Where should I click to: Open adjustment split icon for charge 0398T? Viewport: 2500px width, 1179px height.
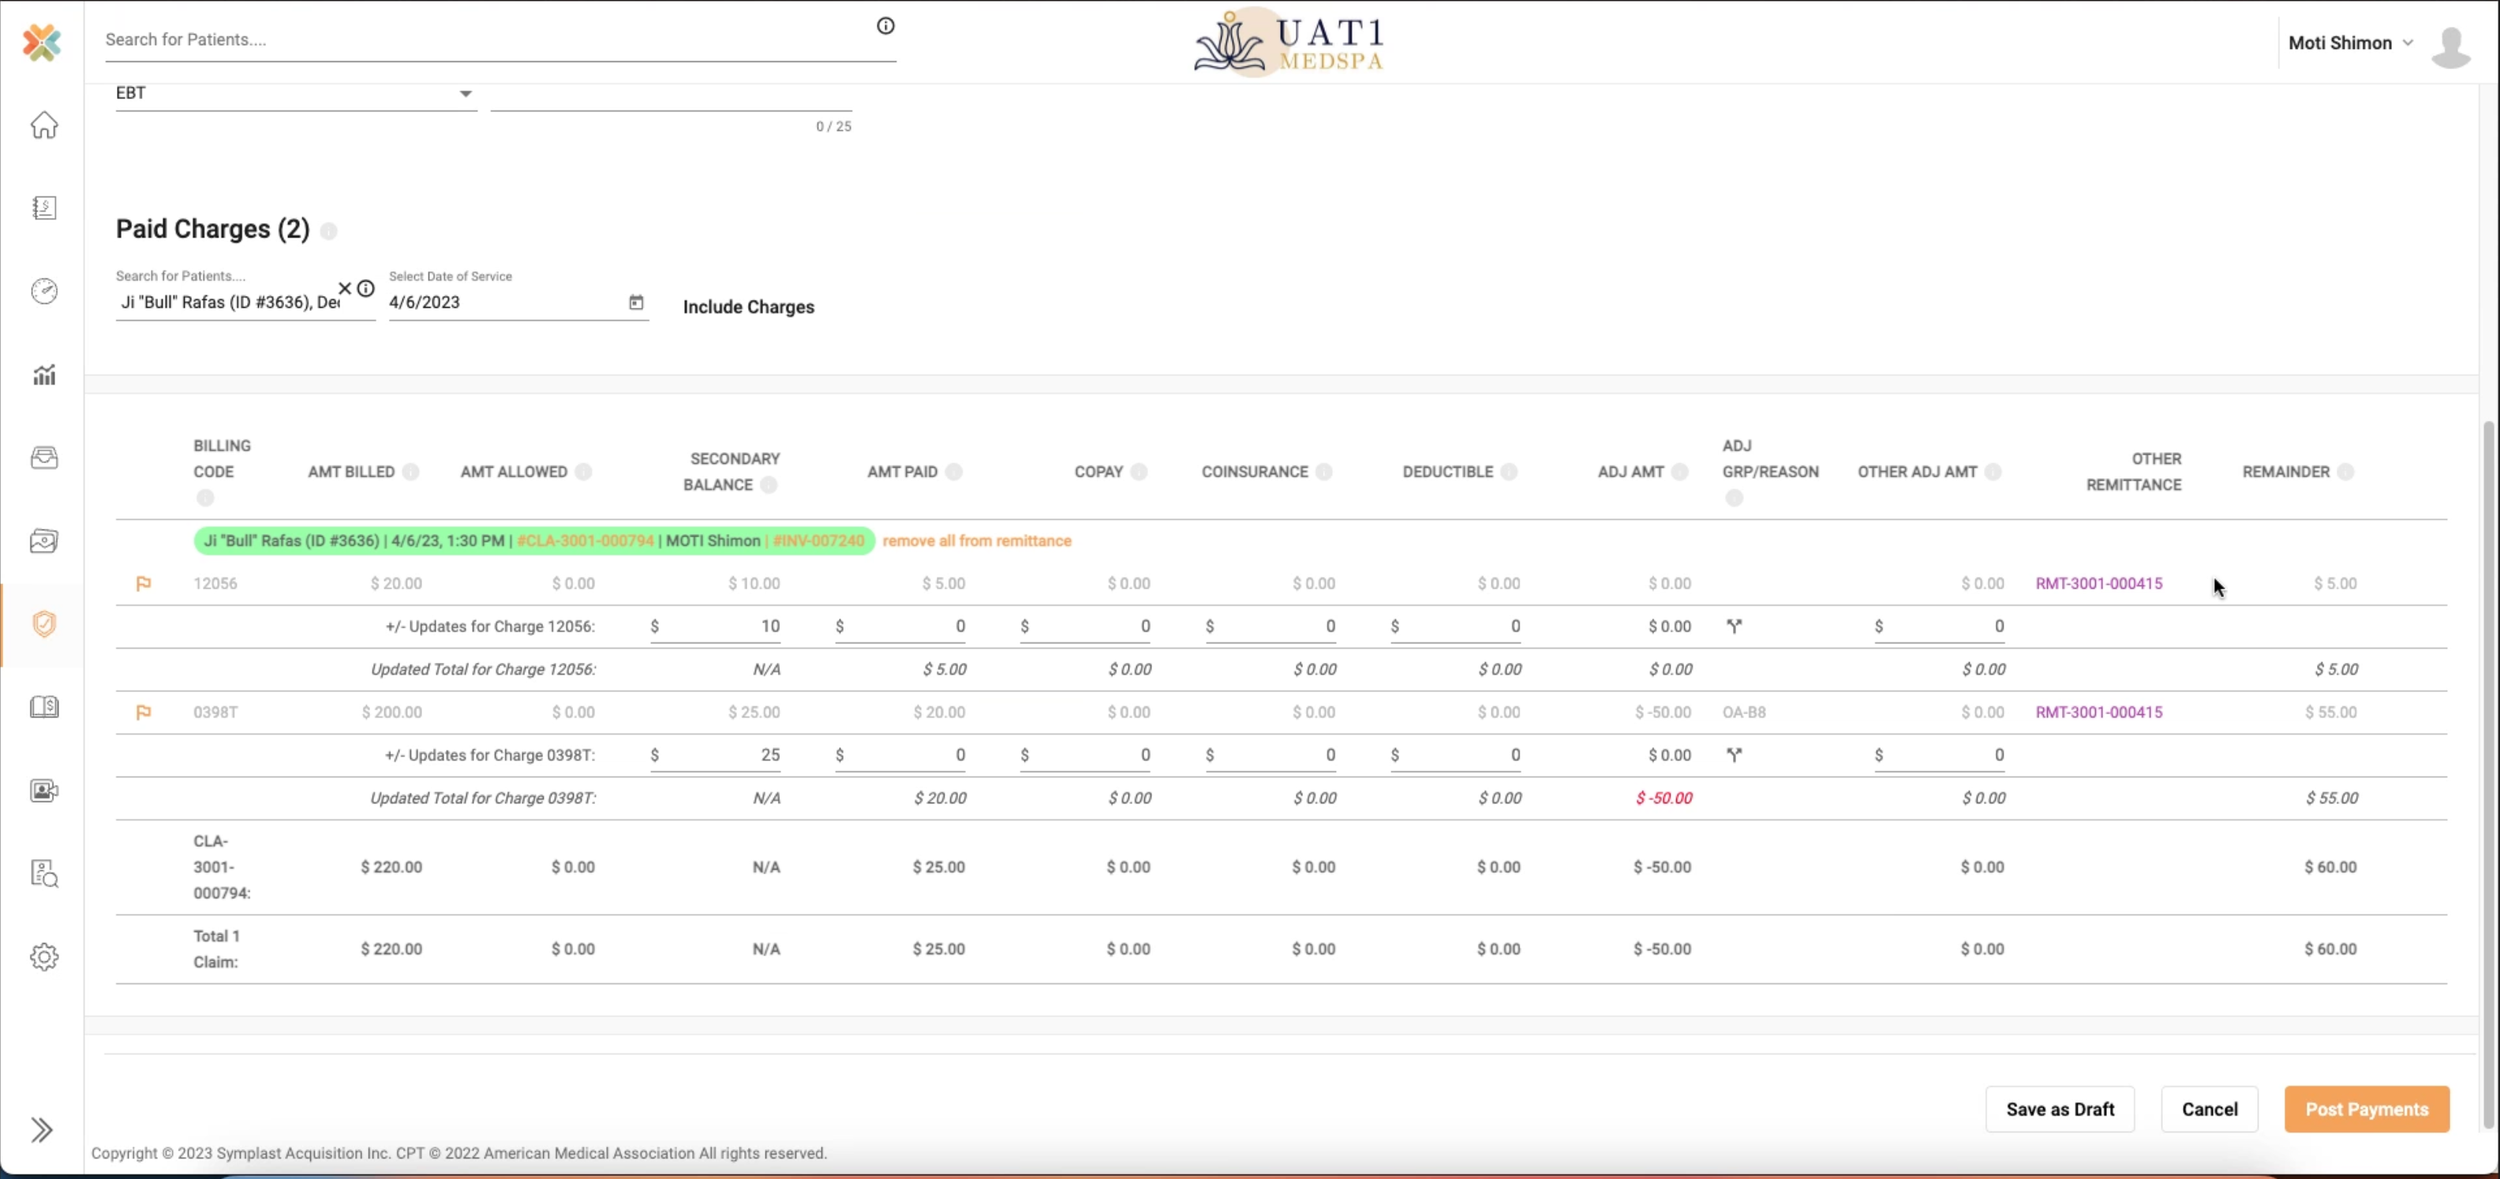pos(1734,755)
